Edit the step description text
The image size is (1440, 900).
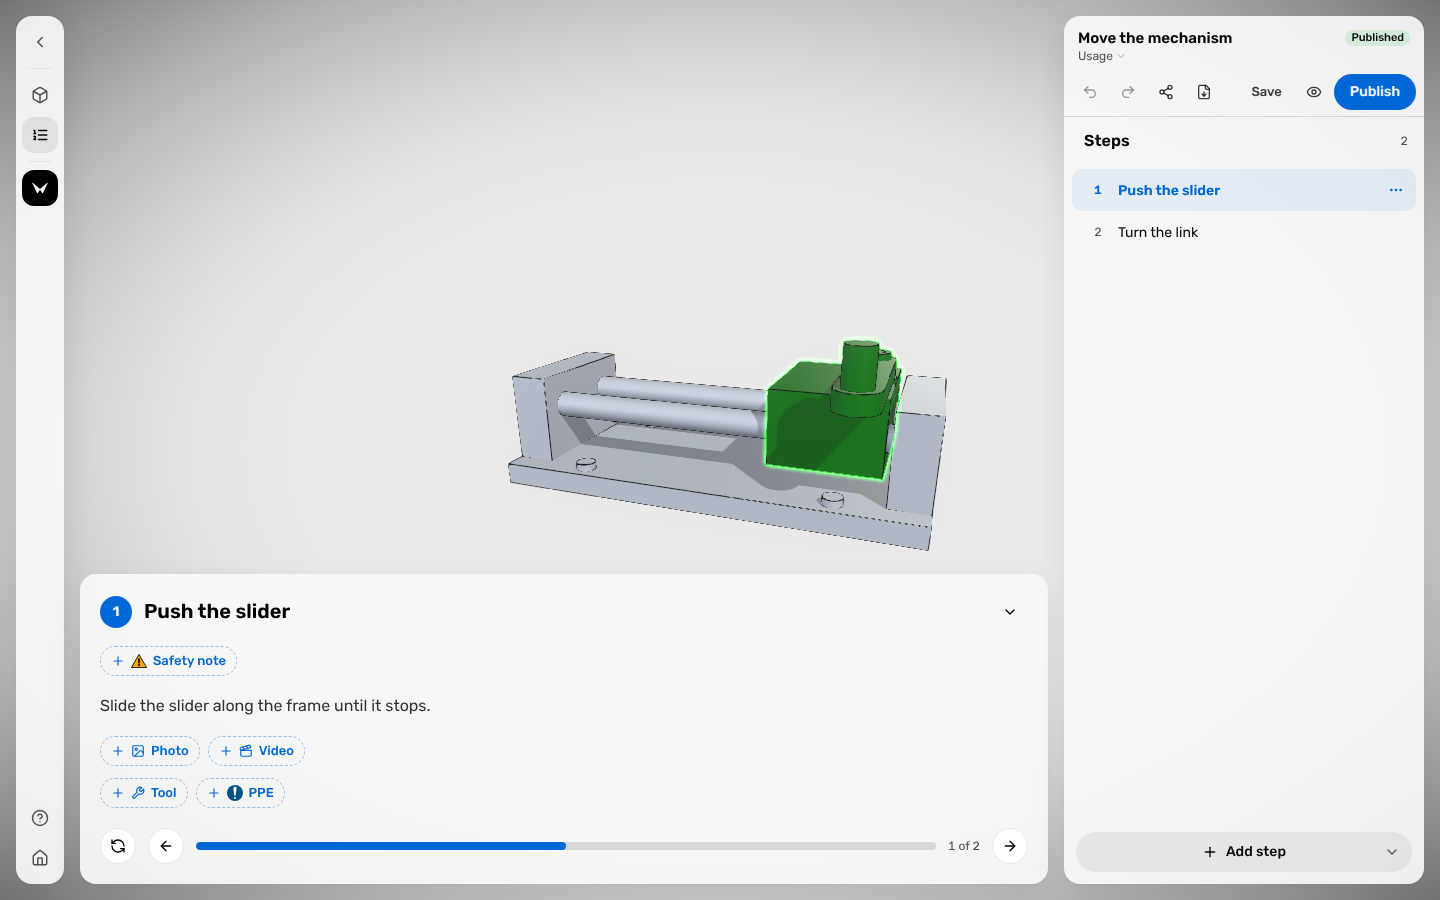(265, 706)
